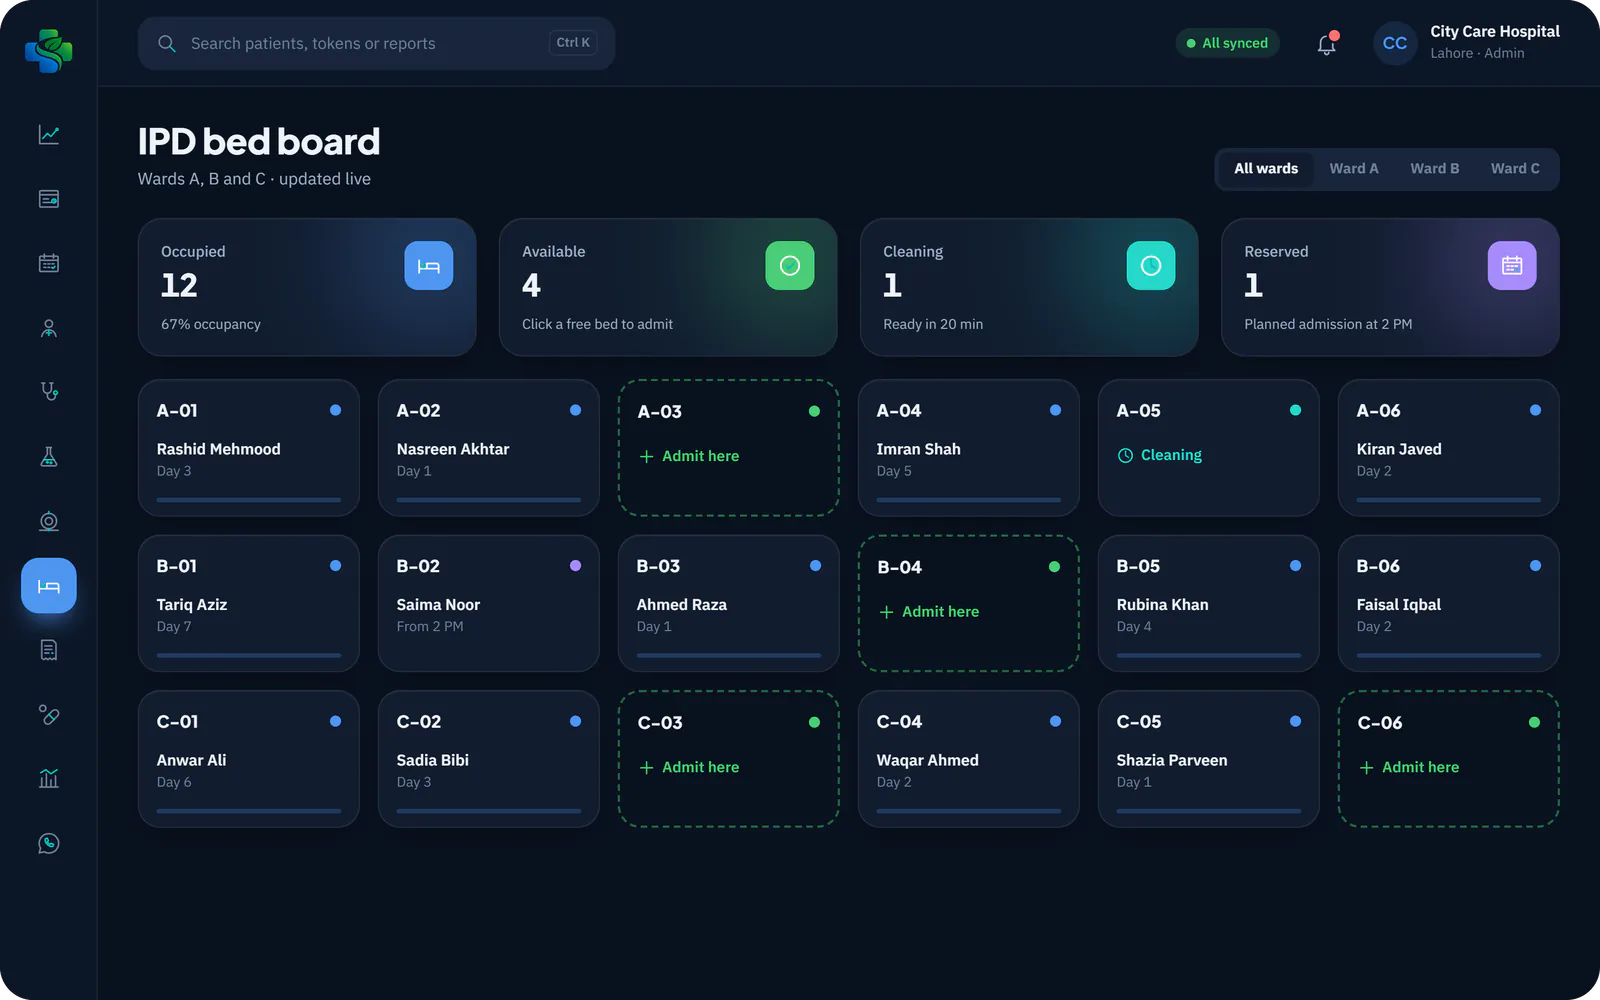Screen dimensions: 1600x1000
Task: Select patient Nasreen Akhtar in bed A-02
Action: click(489, 448)
